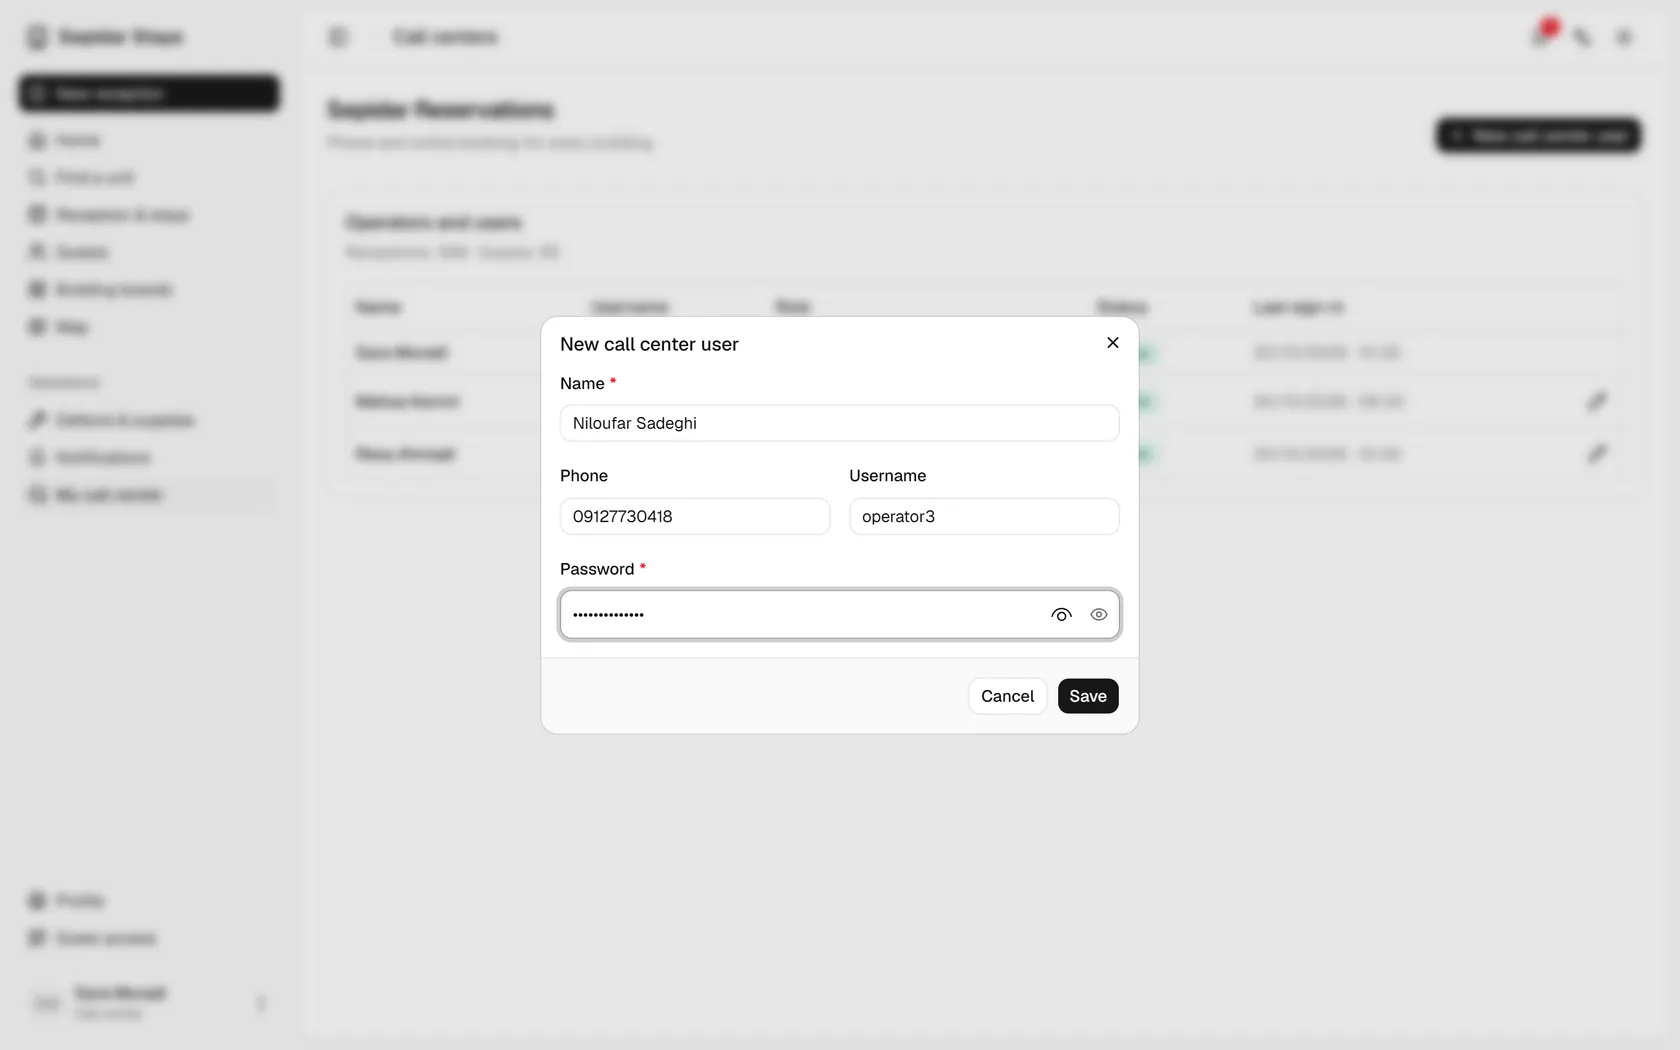This screenshot has width=1680, height=1050.
Task: Focus the Name field with Niloufar Sadeghi
Action: point(839,423)
